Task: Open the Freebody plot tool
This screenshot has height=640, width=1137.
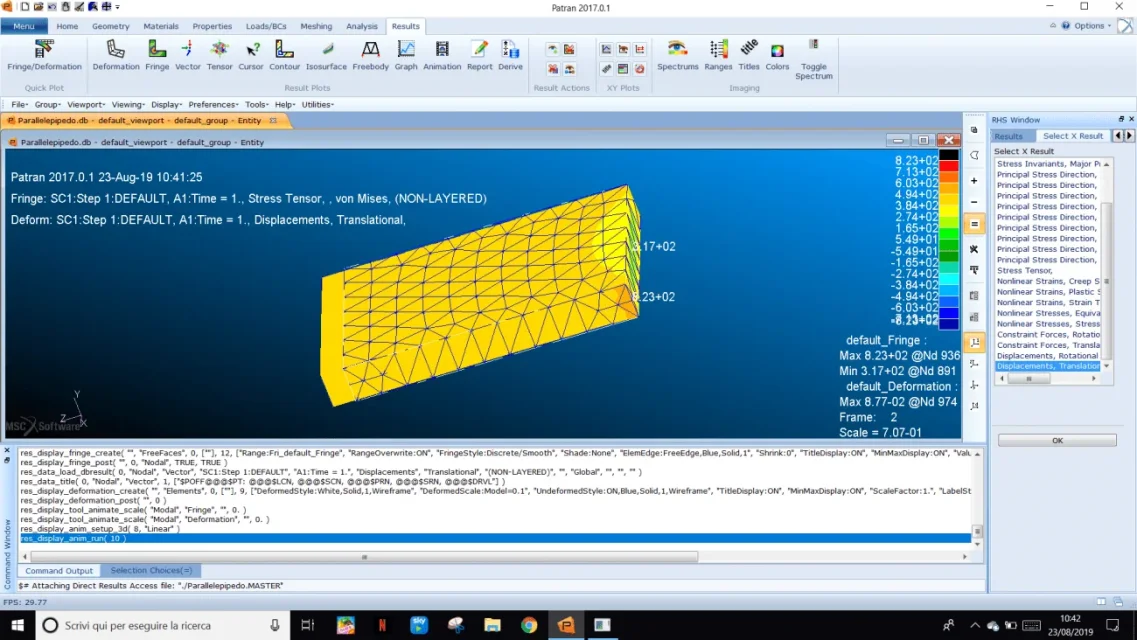Action: (370, 55)
